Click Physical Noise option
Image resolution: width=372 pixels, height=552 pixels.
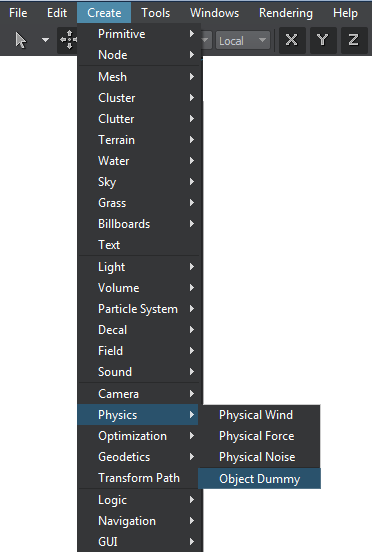(x=259, y=457)
